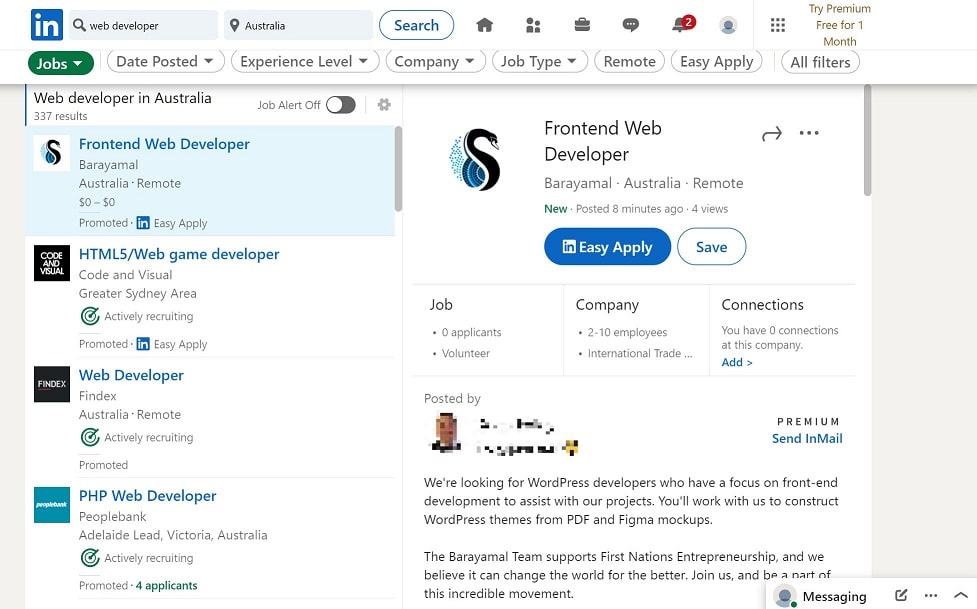Screen dimensions: 977x609
Task: Toggle the Remote filter pill
Action: tap(630, 61)
